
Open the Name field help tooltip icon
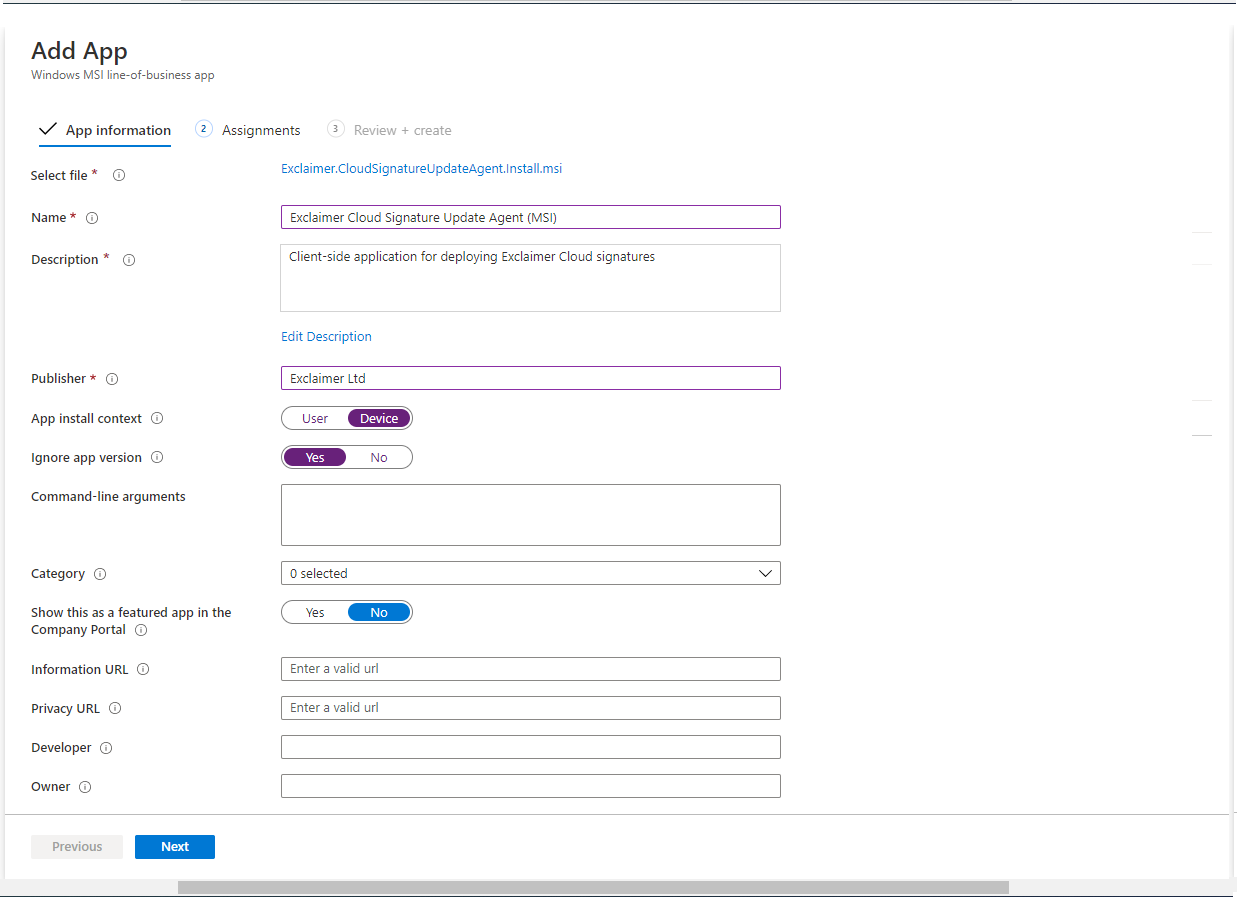click(x=95, y=217)
